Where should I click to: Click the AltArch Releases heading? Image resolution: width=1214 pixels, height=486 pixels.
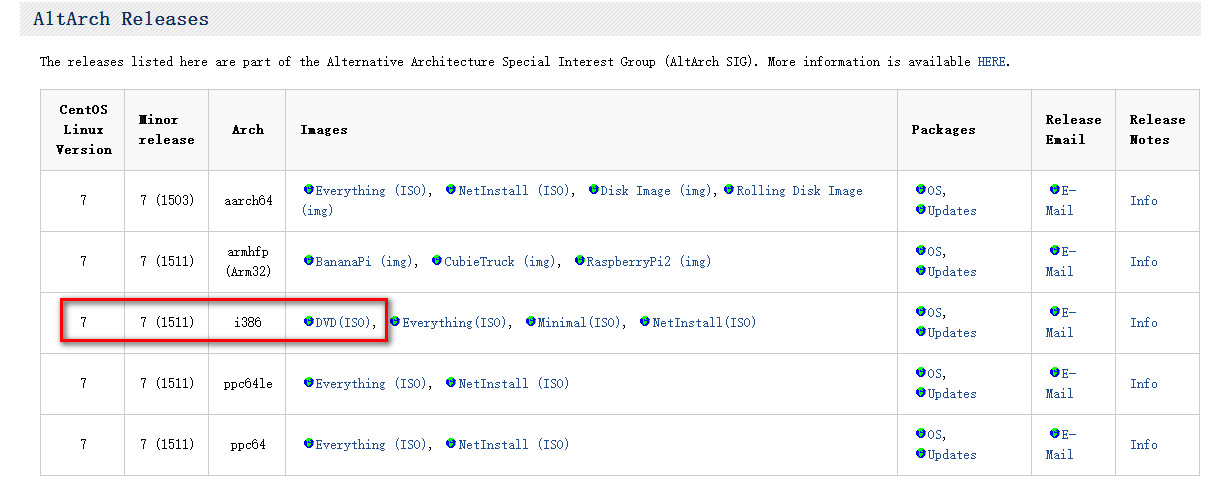tap(121, 19)
